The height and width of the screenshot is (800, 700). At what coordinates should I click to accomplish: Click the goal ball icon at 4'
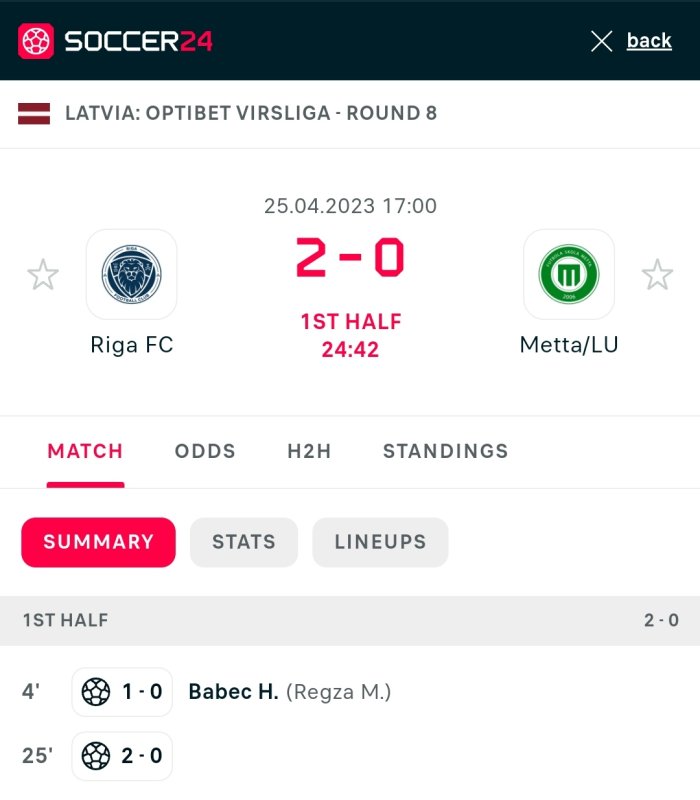[96, 692]
